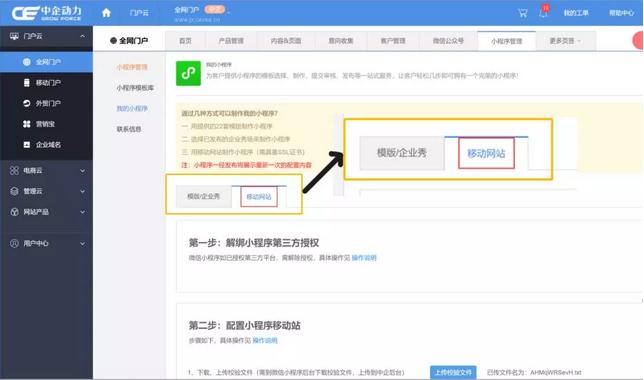Select 全网门户 globe item in the sidebar

[x=46, y=62]
